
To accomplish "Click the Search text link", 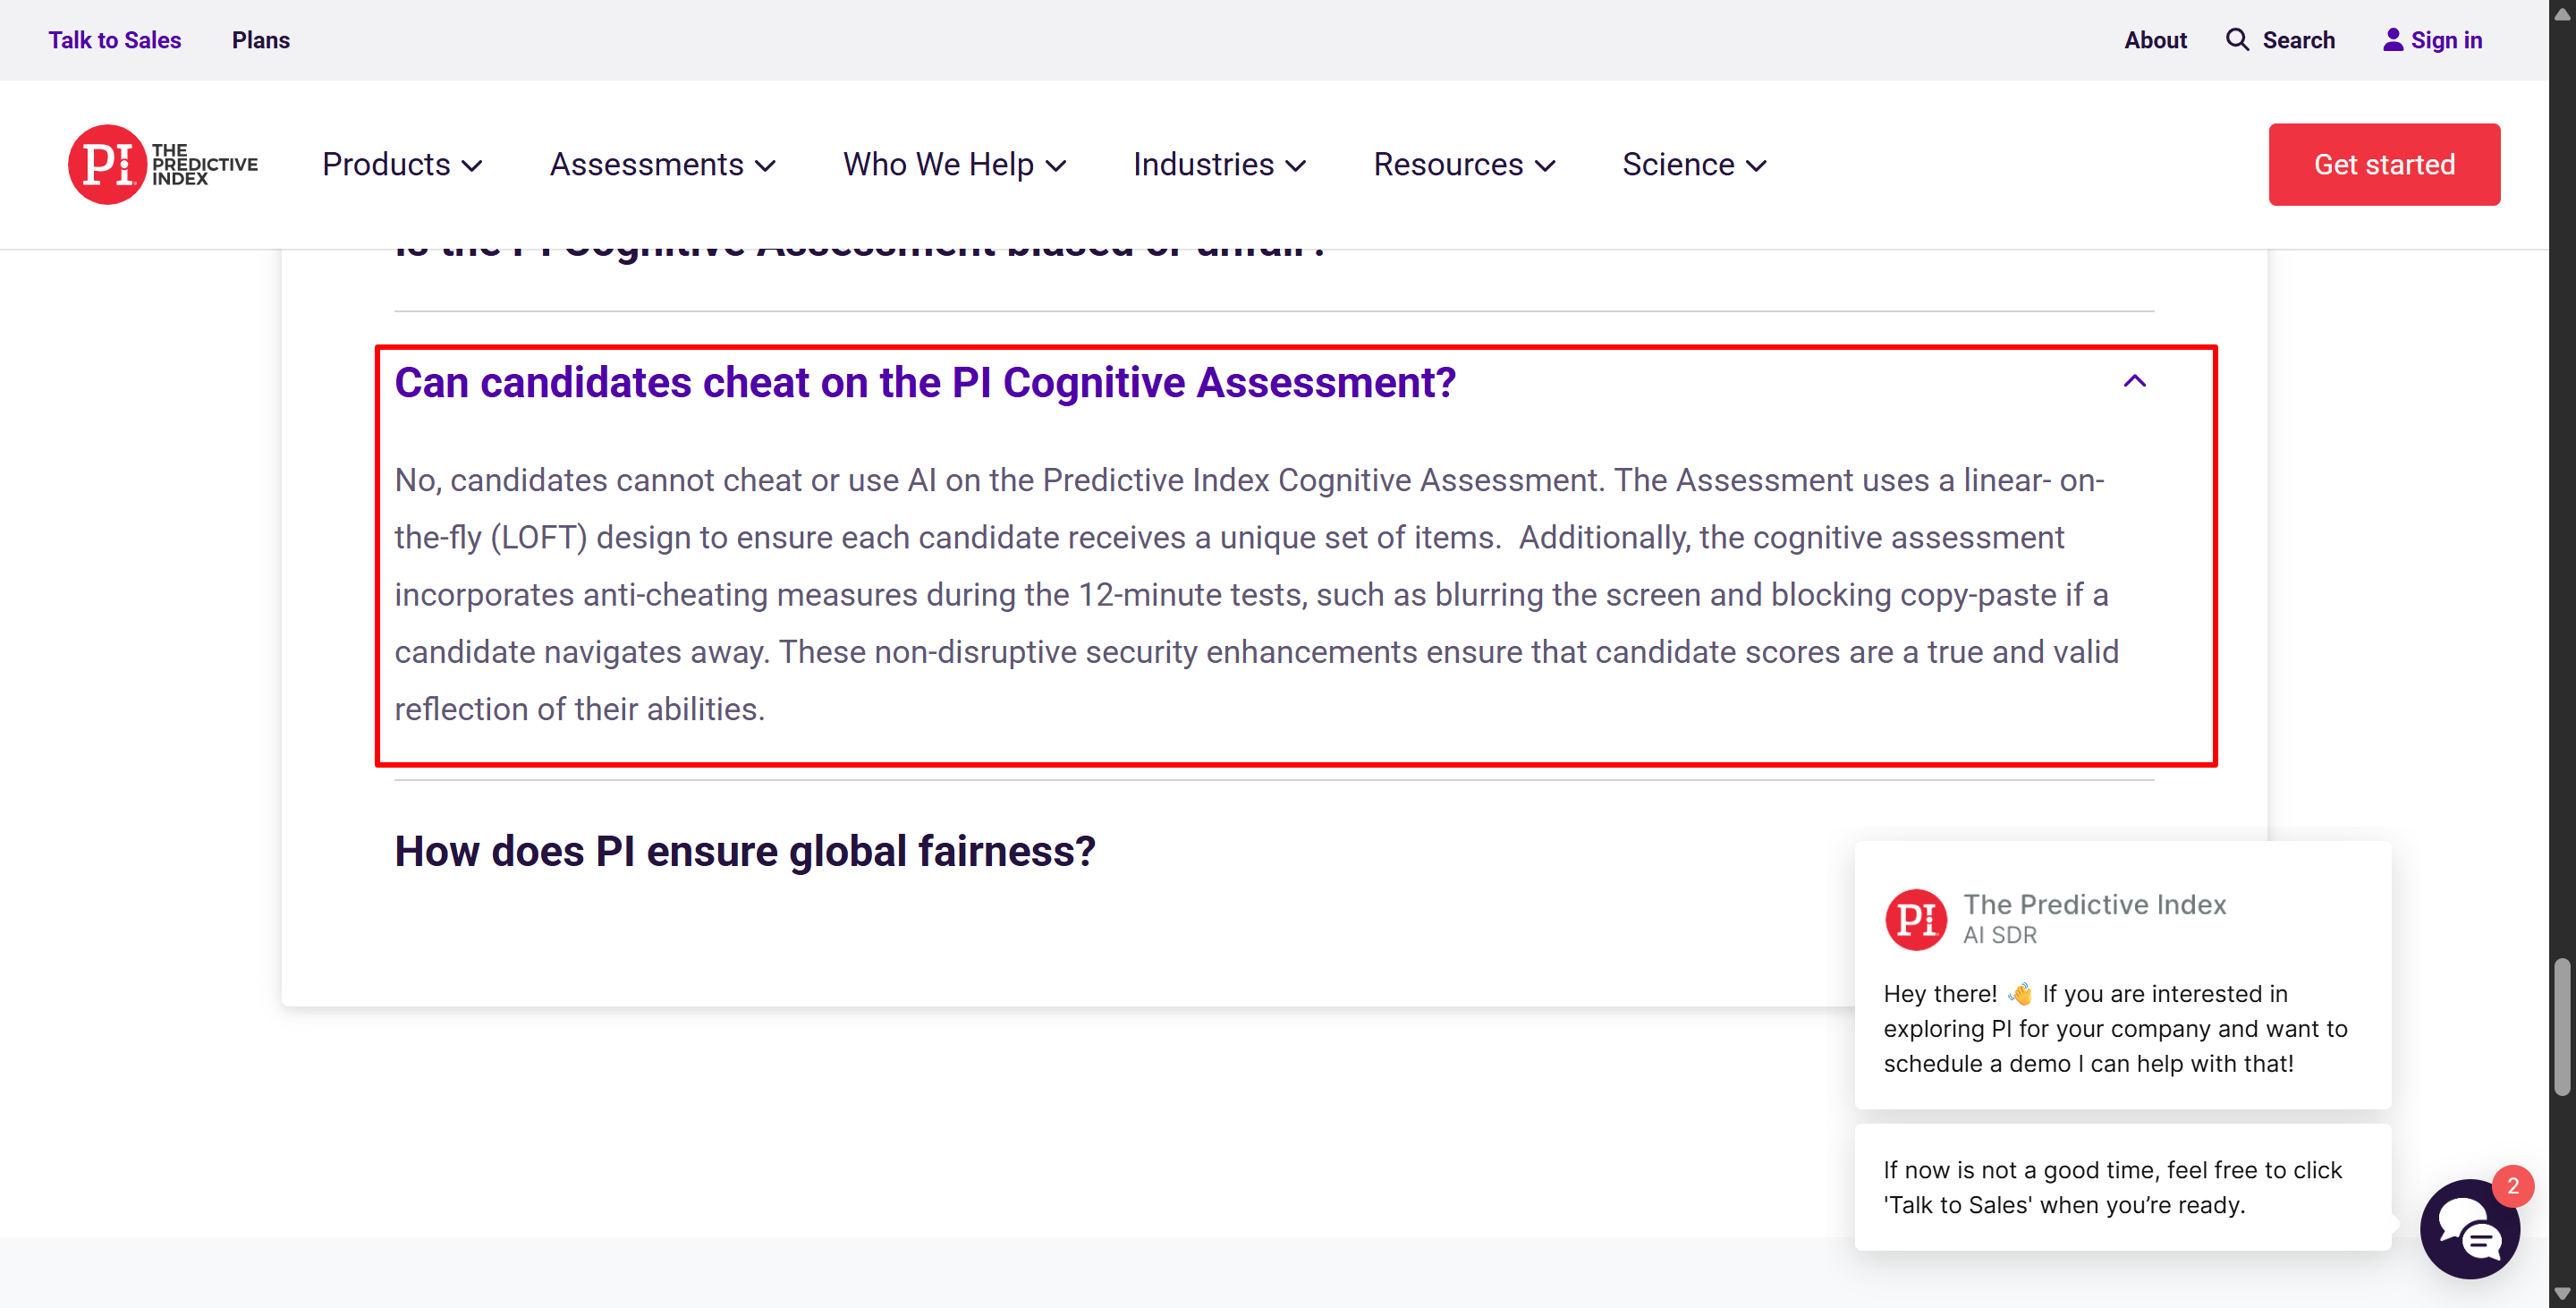I will [2298, 40].
